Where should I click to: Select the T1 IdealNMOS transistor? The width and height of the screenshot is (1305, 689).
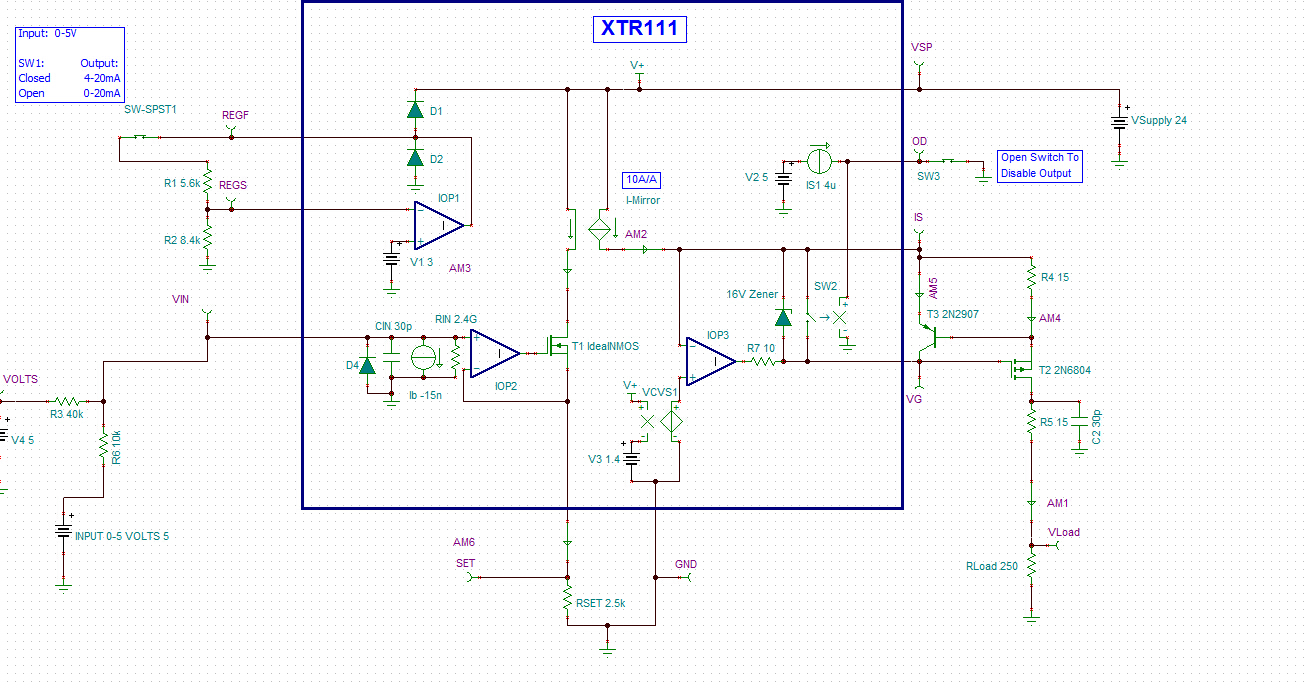coord(558,347)
